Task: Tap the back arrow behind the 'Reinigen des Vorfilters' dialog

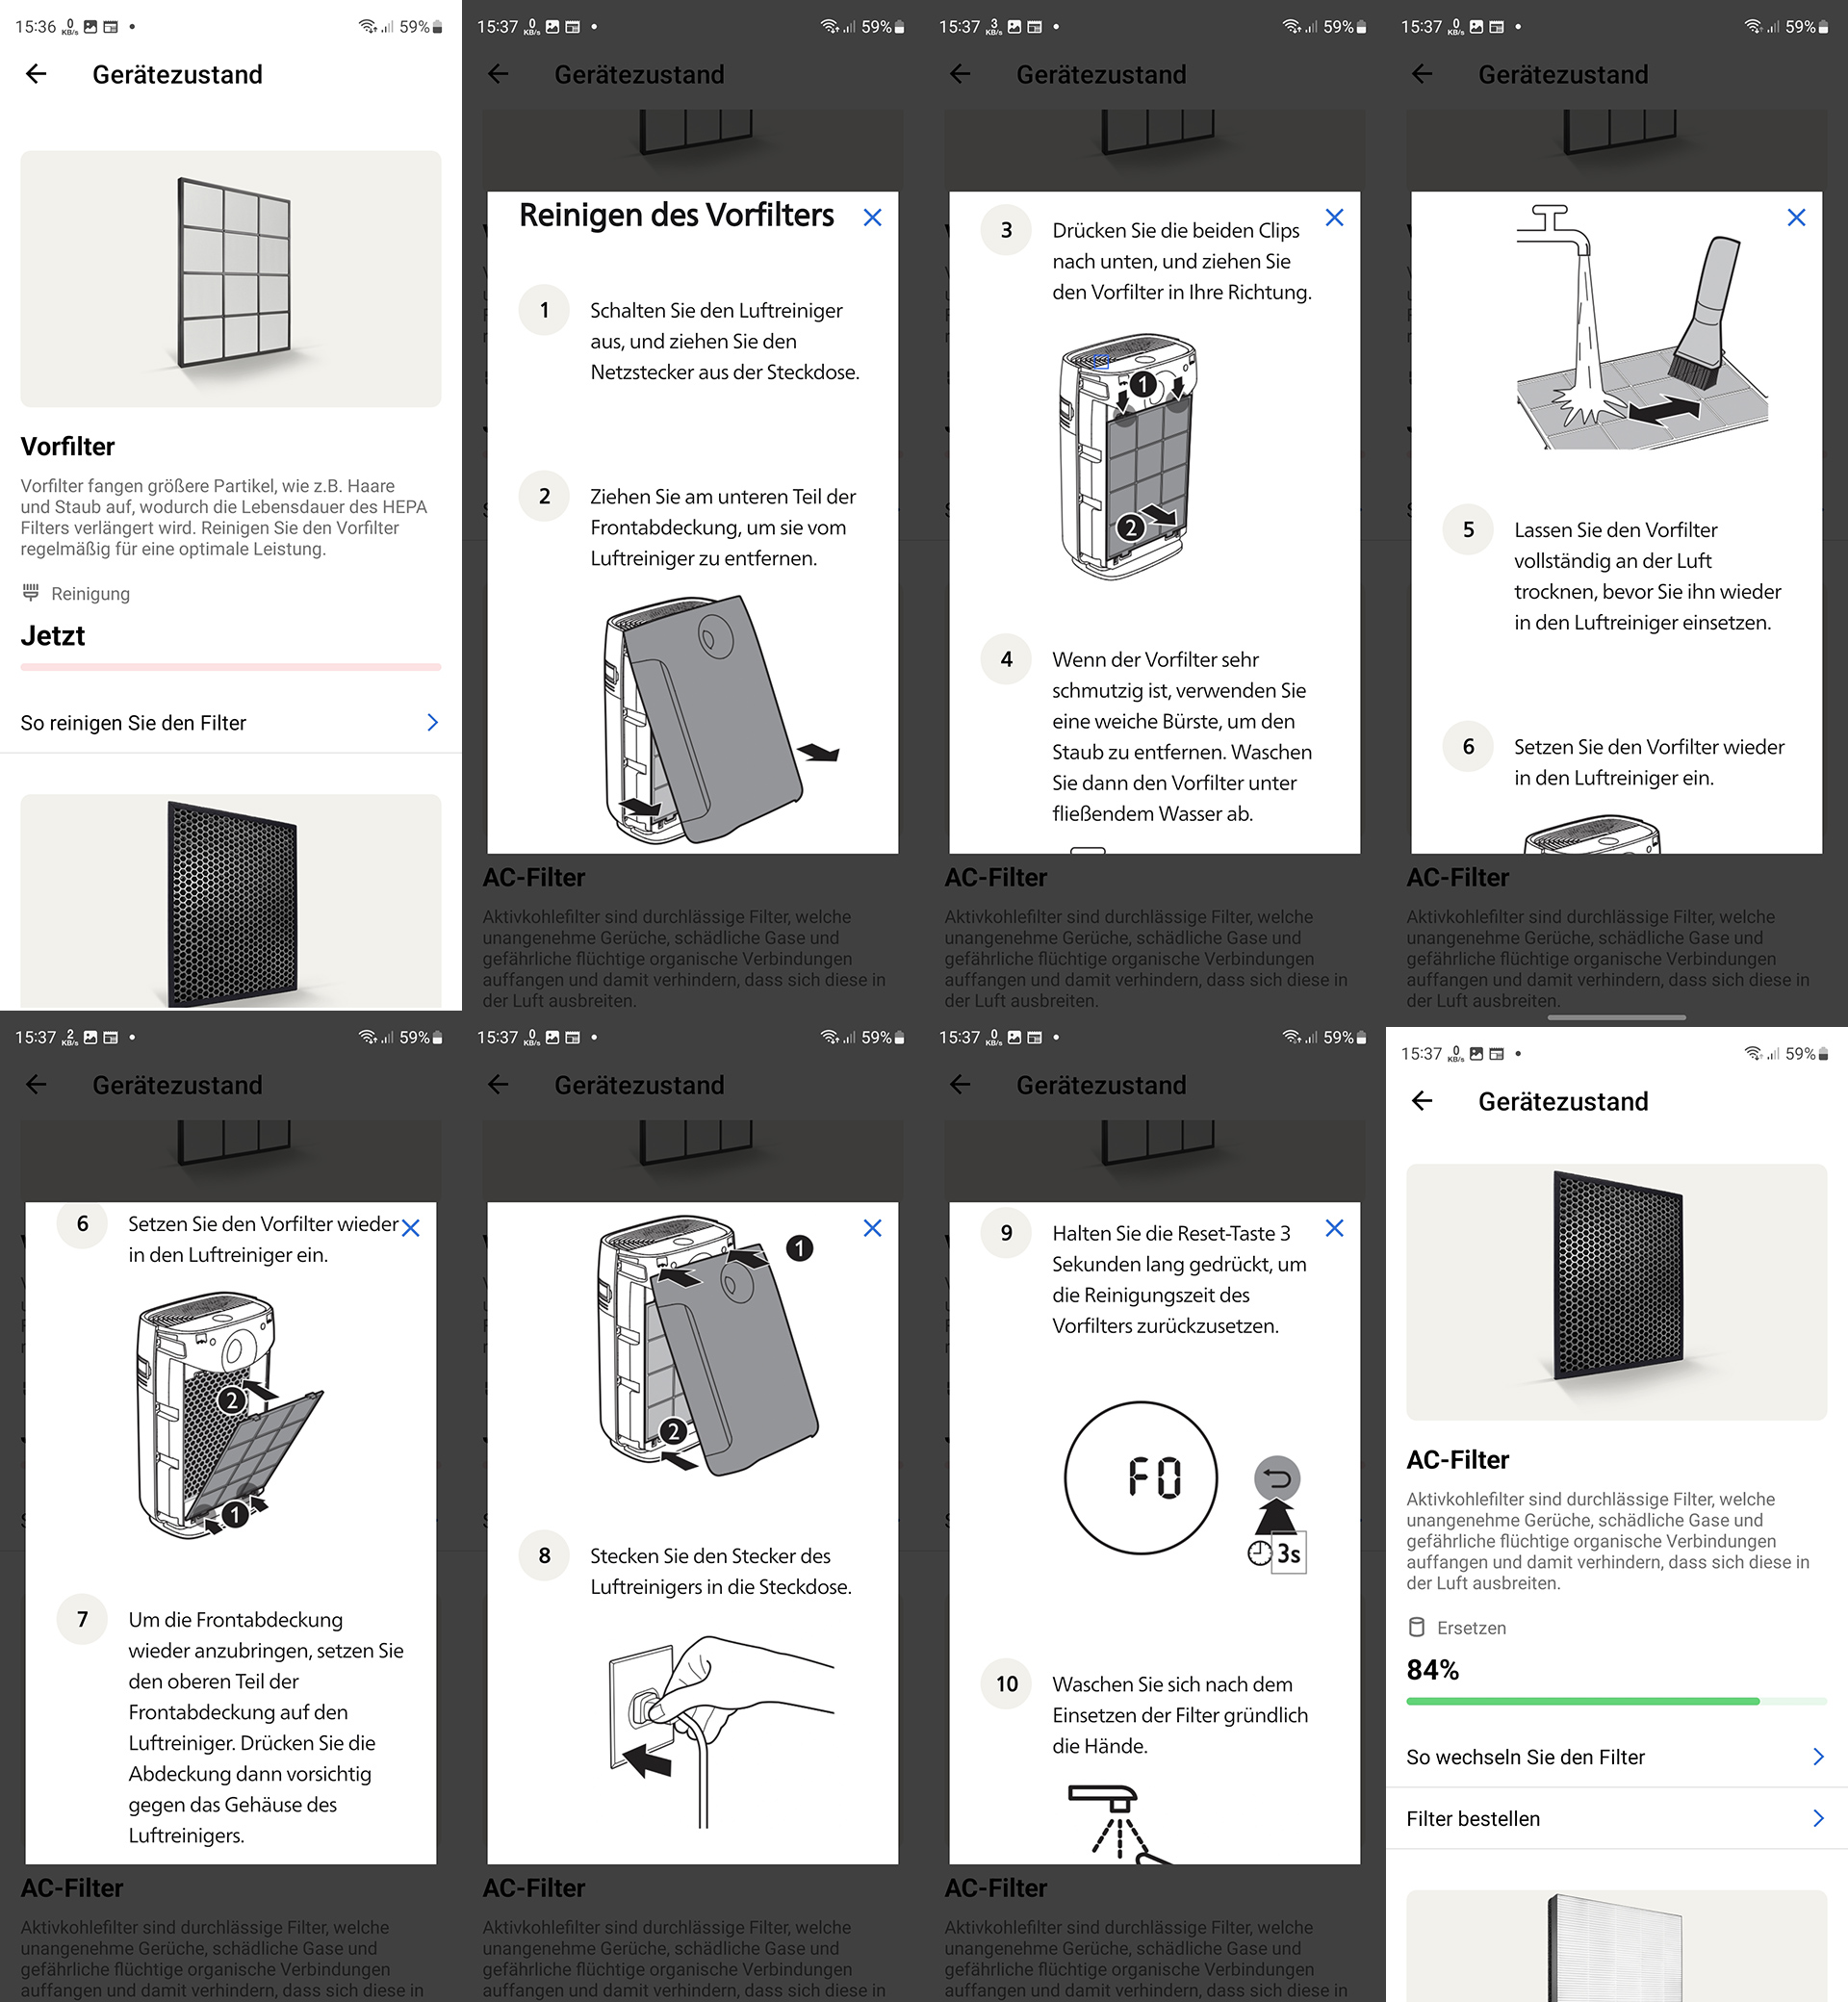Action: pyautogui.click(x=498, y=74)
